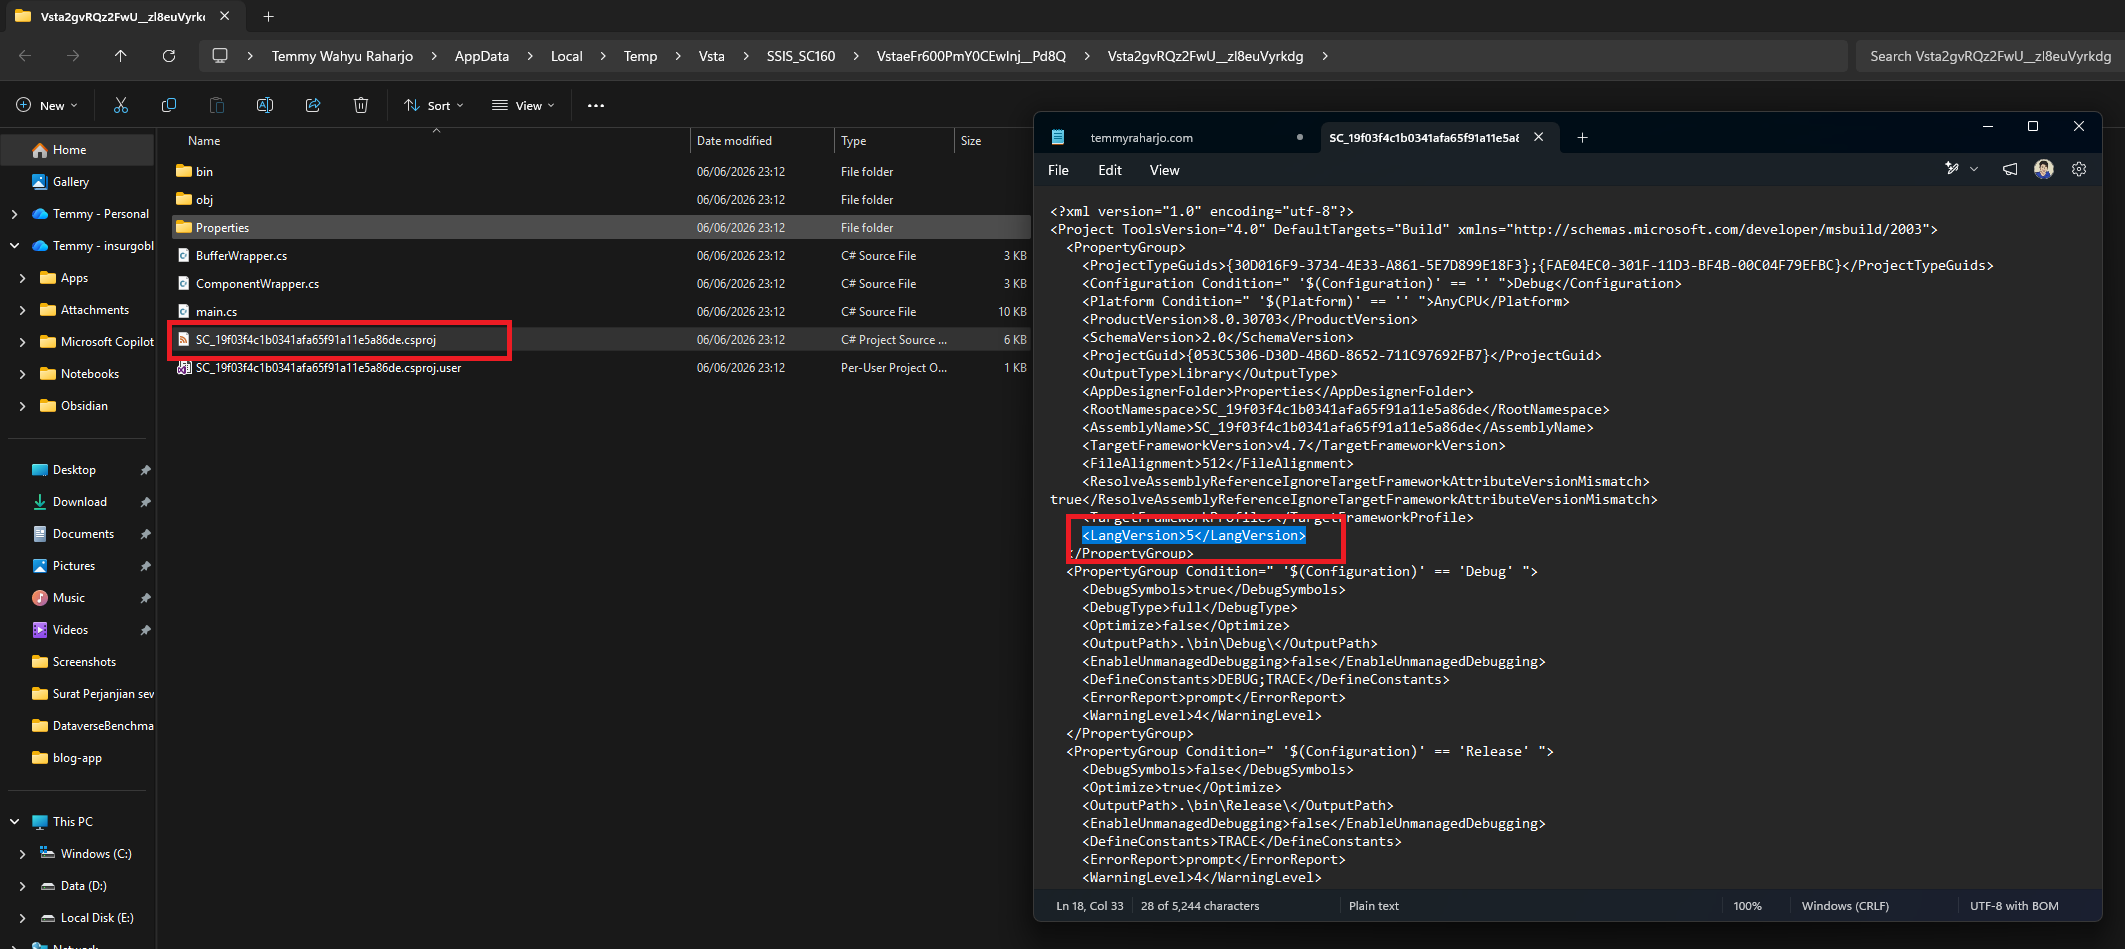Click SSIS_SC160 in the breadcrumb path
This screenshot has height=949, width=2125.
pos(801,56)
